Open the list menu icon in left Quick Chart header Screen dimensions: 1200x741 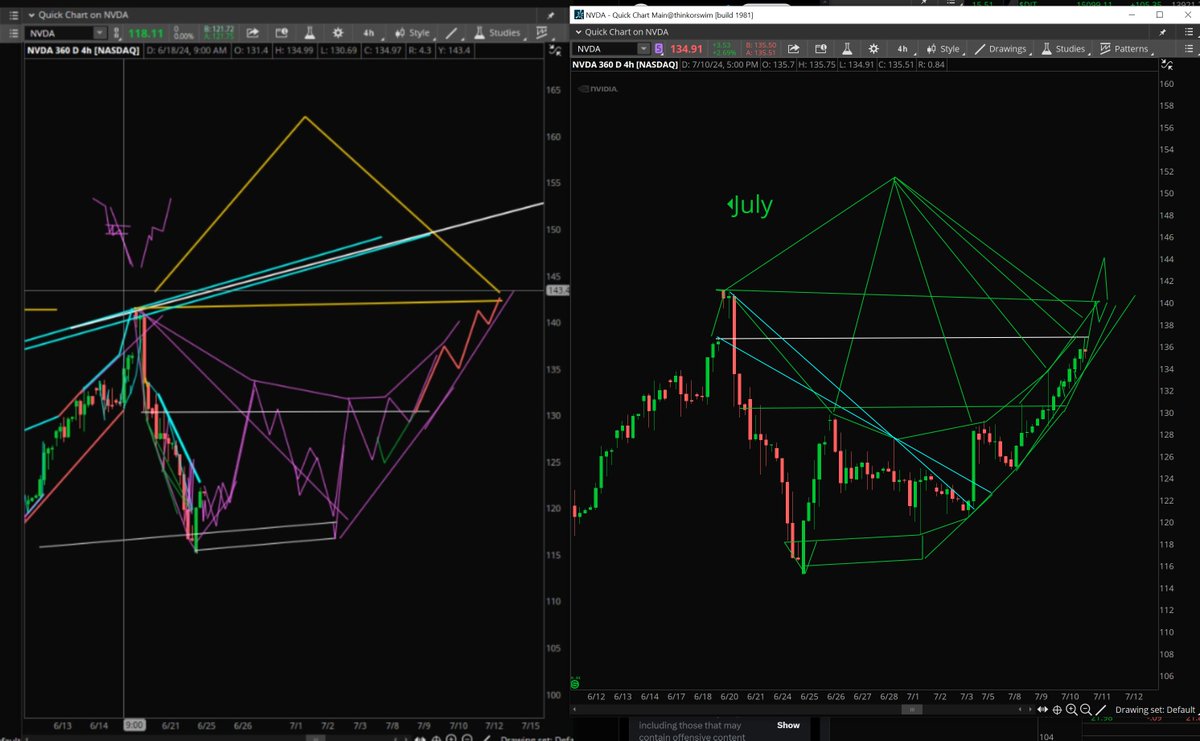click(x=13, y=16)
